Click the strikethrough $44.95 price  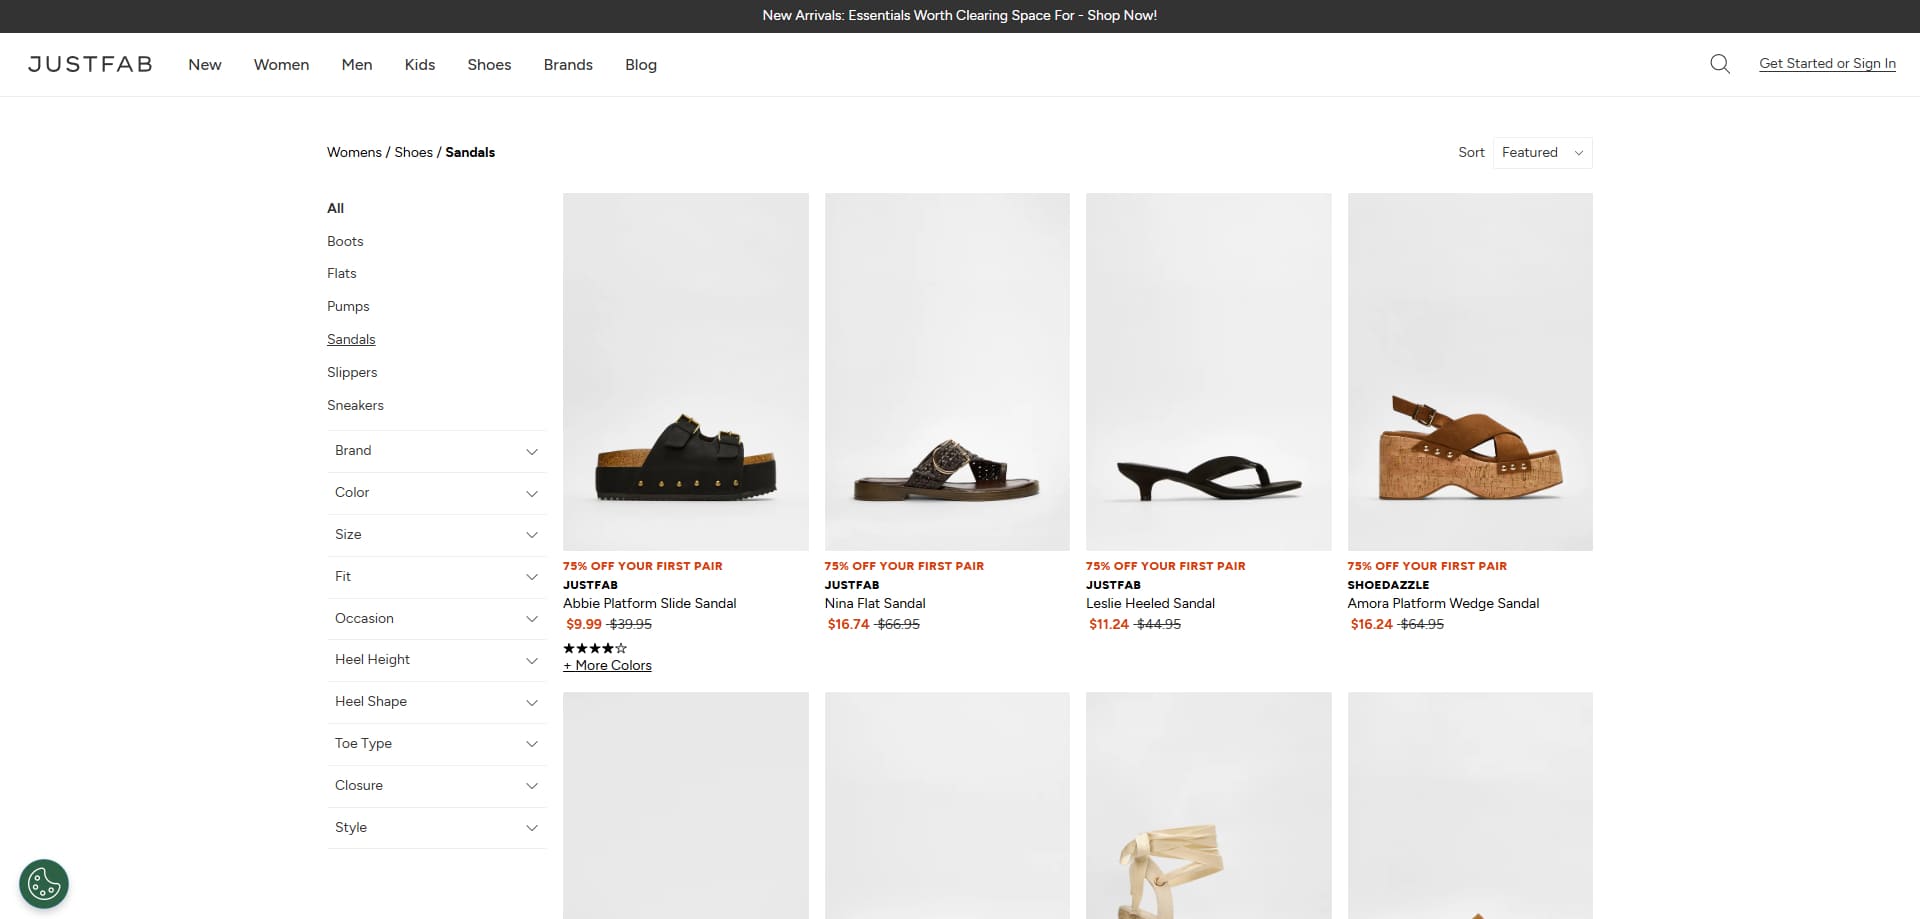(x=1159, y=624)
